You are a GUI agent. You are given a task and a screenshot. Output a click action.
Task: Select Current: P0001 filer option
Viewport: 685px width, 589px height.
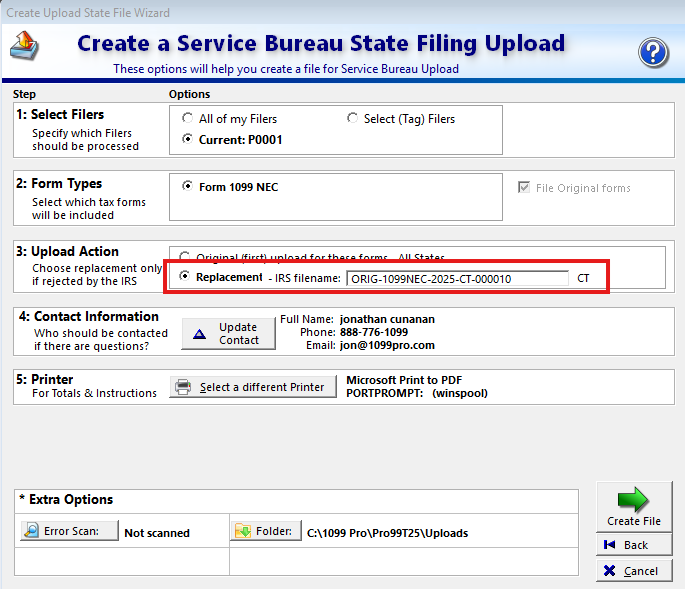186,140
